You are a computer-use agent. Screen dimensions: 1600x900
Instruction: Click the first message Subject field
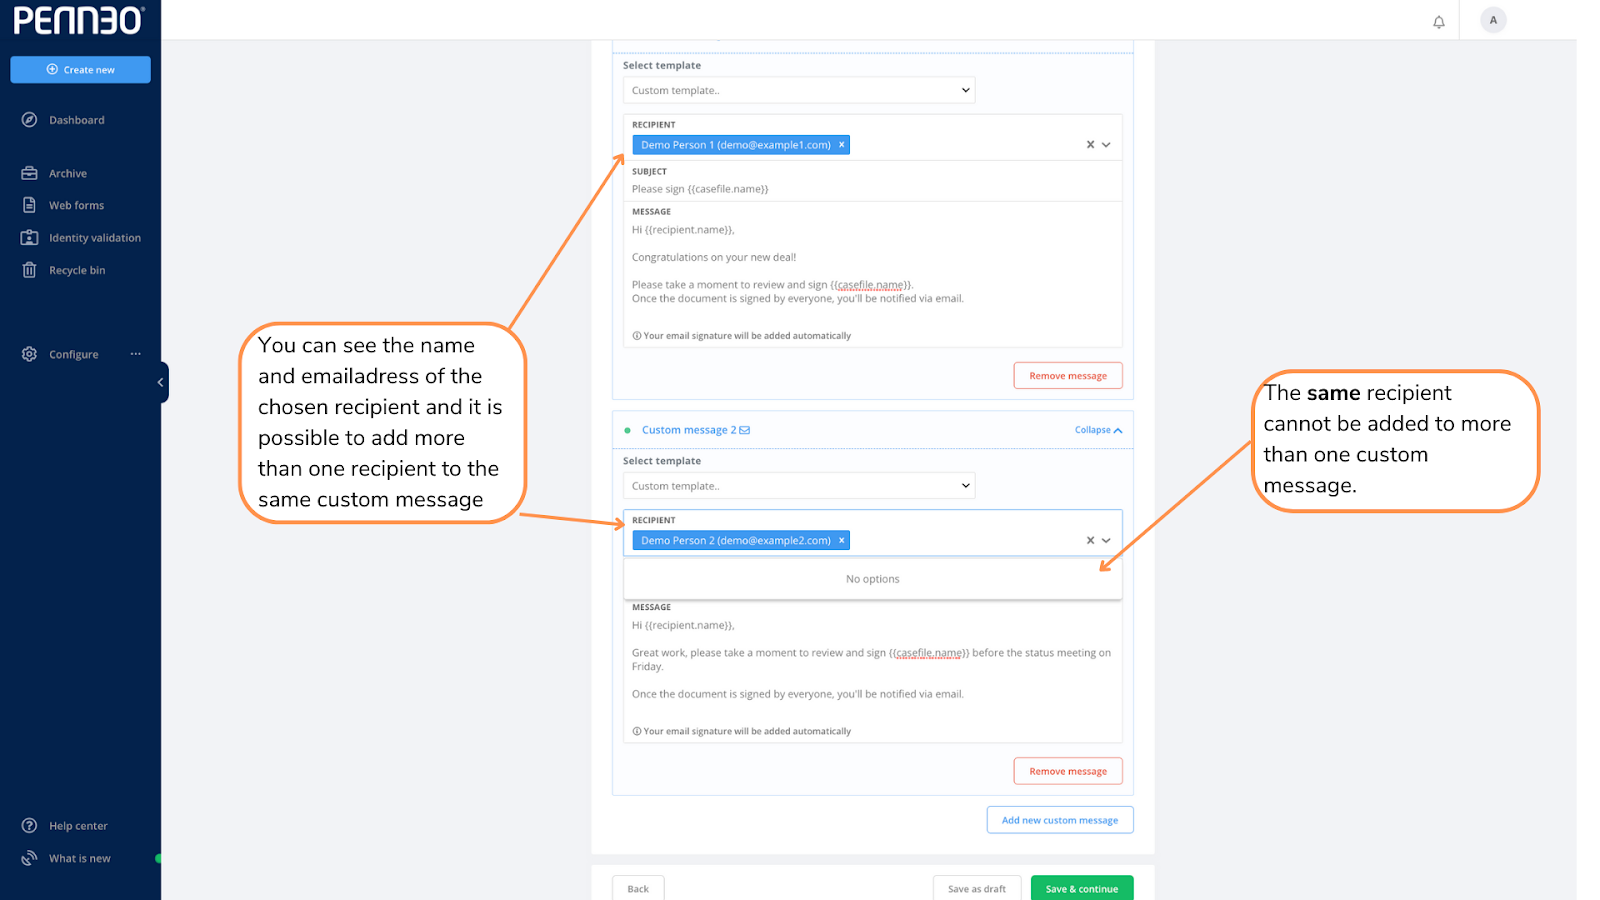tap(872, 189)
